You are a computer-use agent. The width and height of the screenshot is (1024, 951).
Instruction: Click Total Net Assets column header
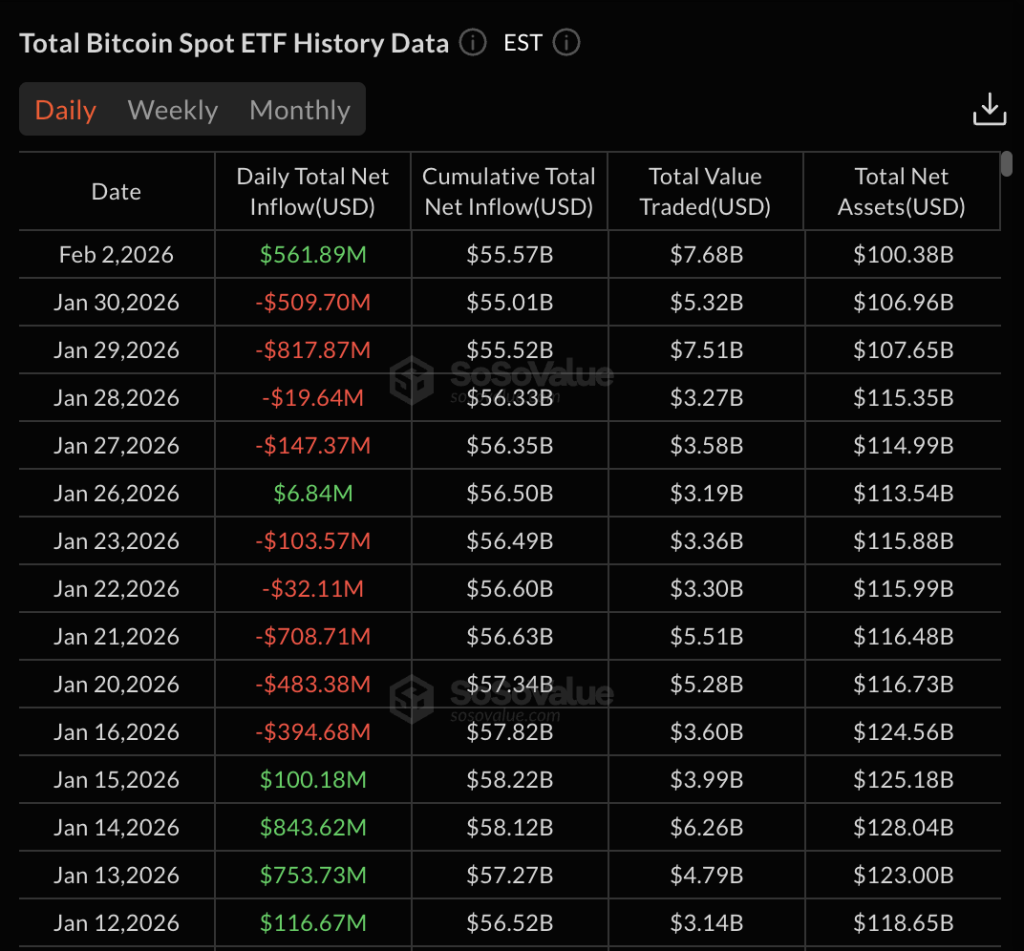[901, 192]
